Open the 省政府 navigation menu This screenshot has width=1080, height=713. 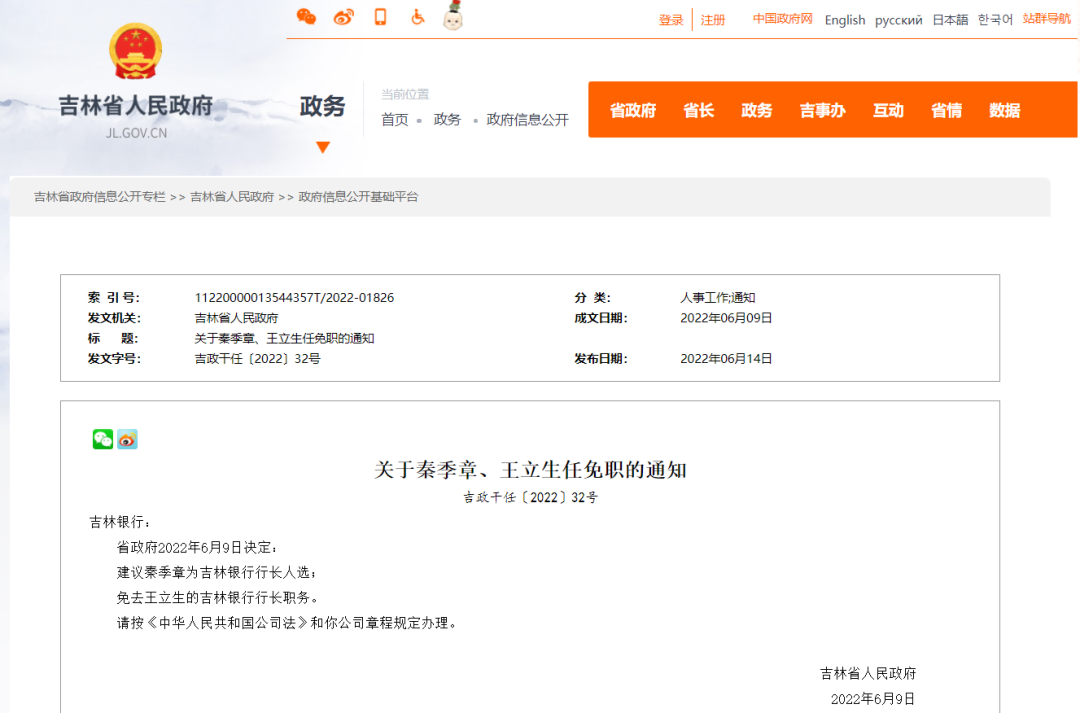point(633,110)
